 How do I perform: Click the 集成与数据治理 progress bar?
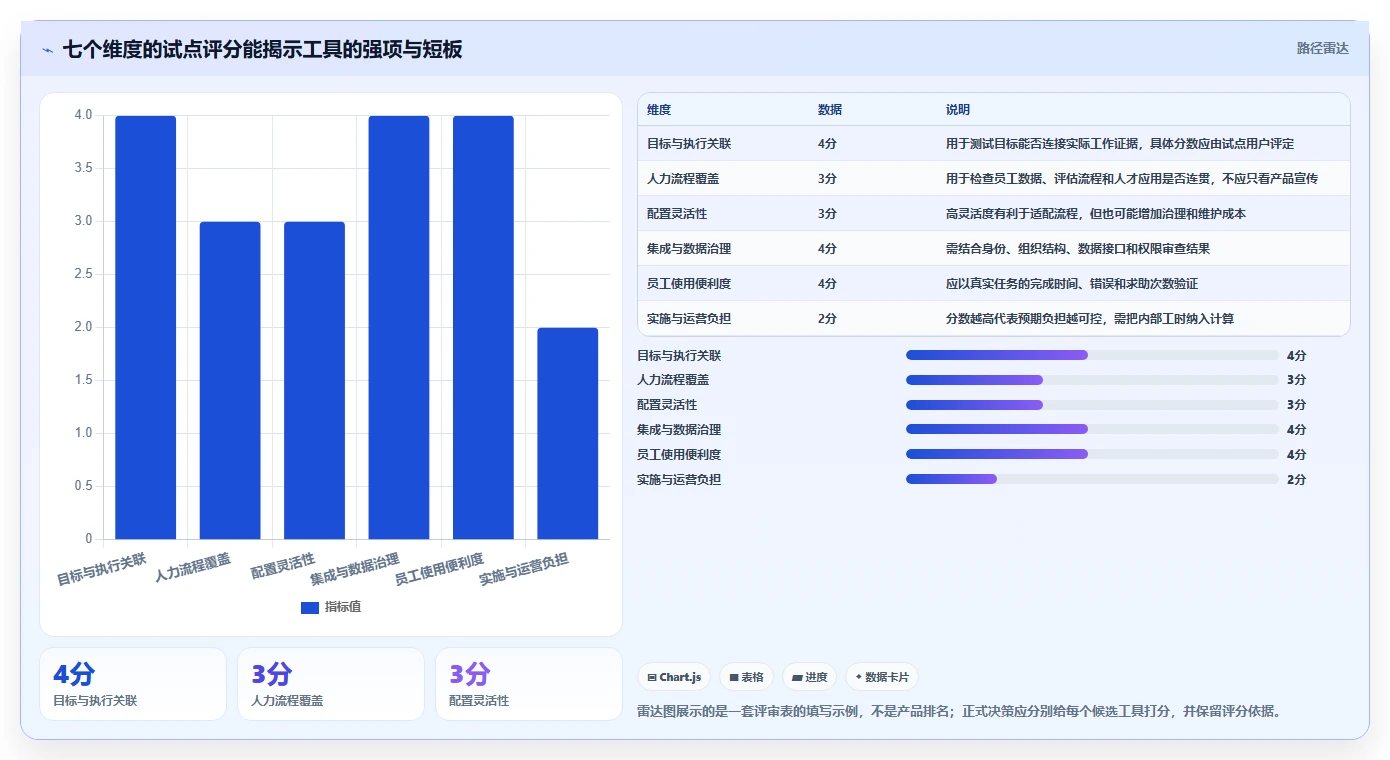[x=1092, y=429]
